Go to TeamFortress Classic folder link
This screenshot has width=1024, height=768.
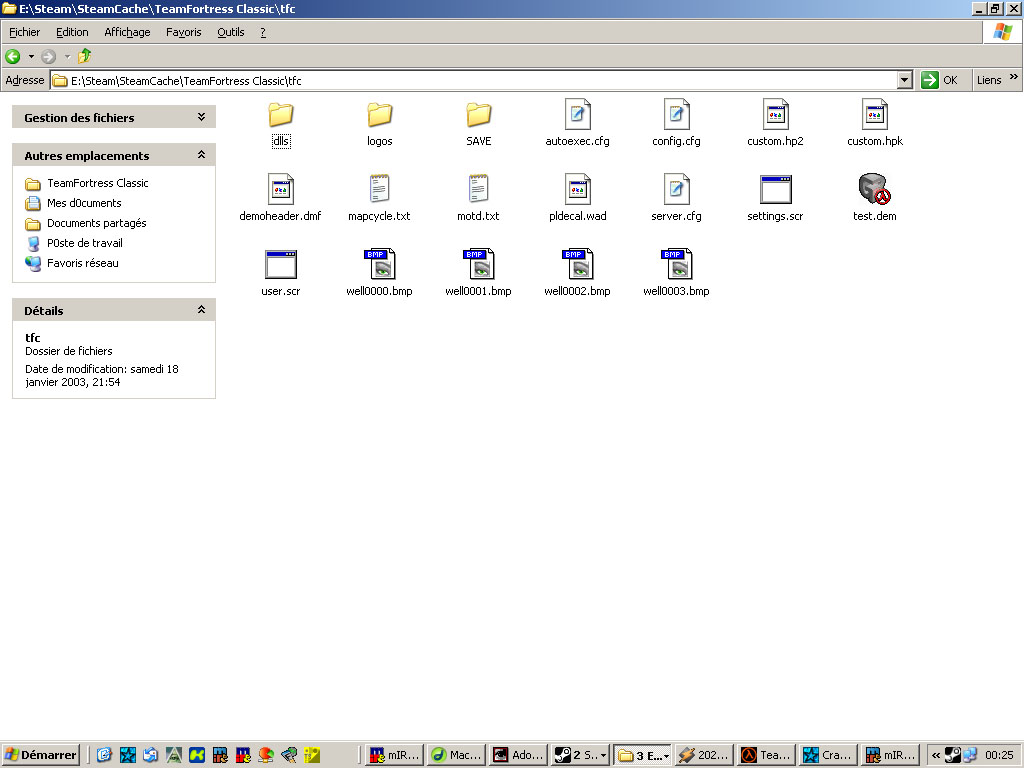pos(87,184)
